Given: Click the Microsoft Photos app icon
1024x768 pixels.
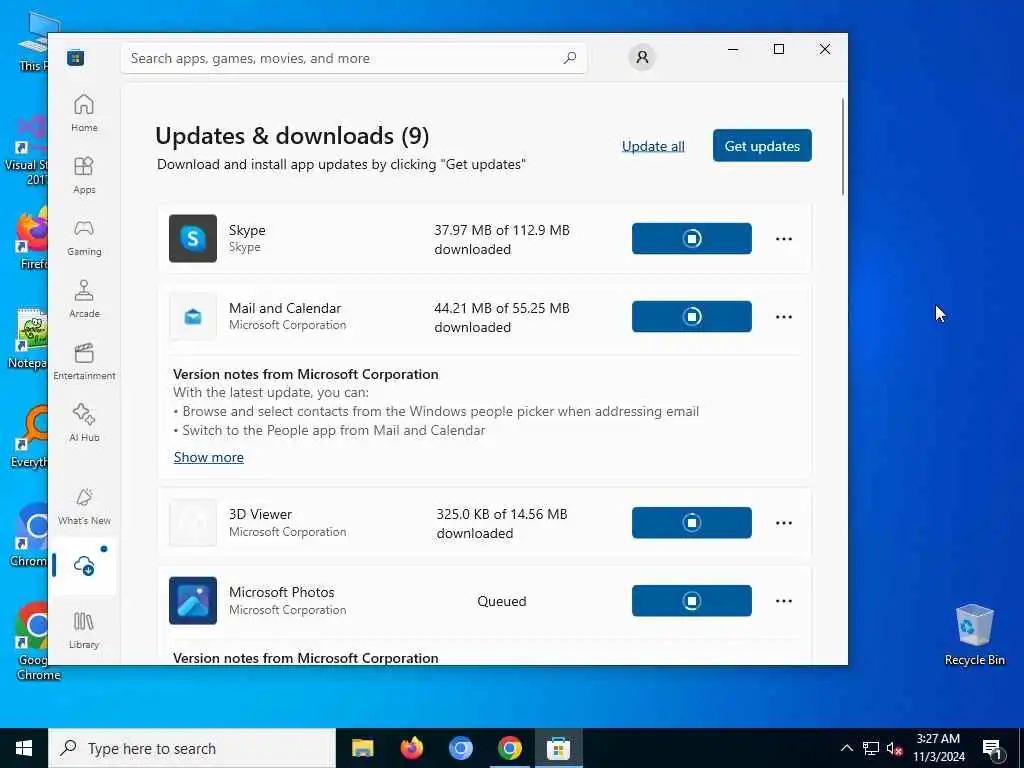Looking at the screenshot, I should (193, 601).
